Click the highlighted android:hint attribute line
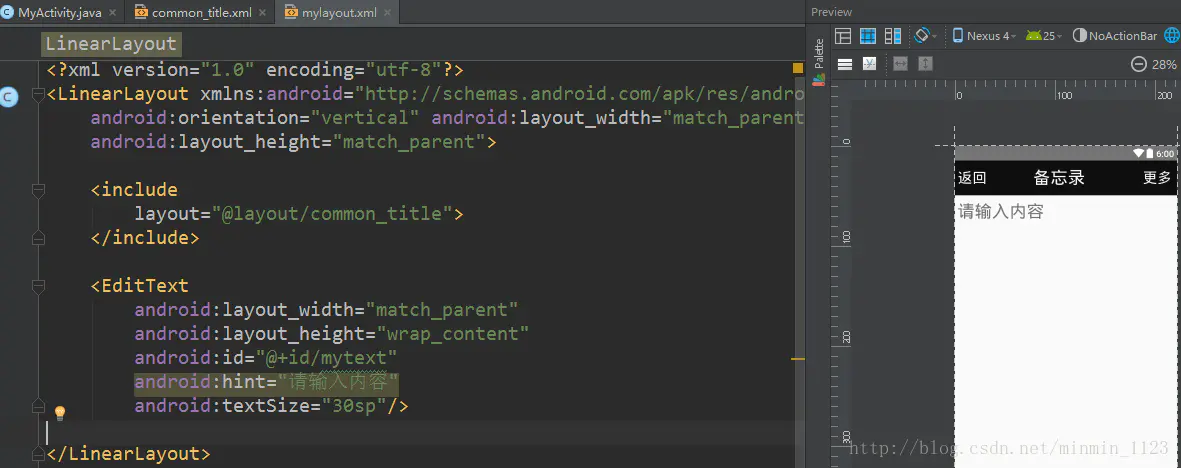 [266, 383]
